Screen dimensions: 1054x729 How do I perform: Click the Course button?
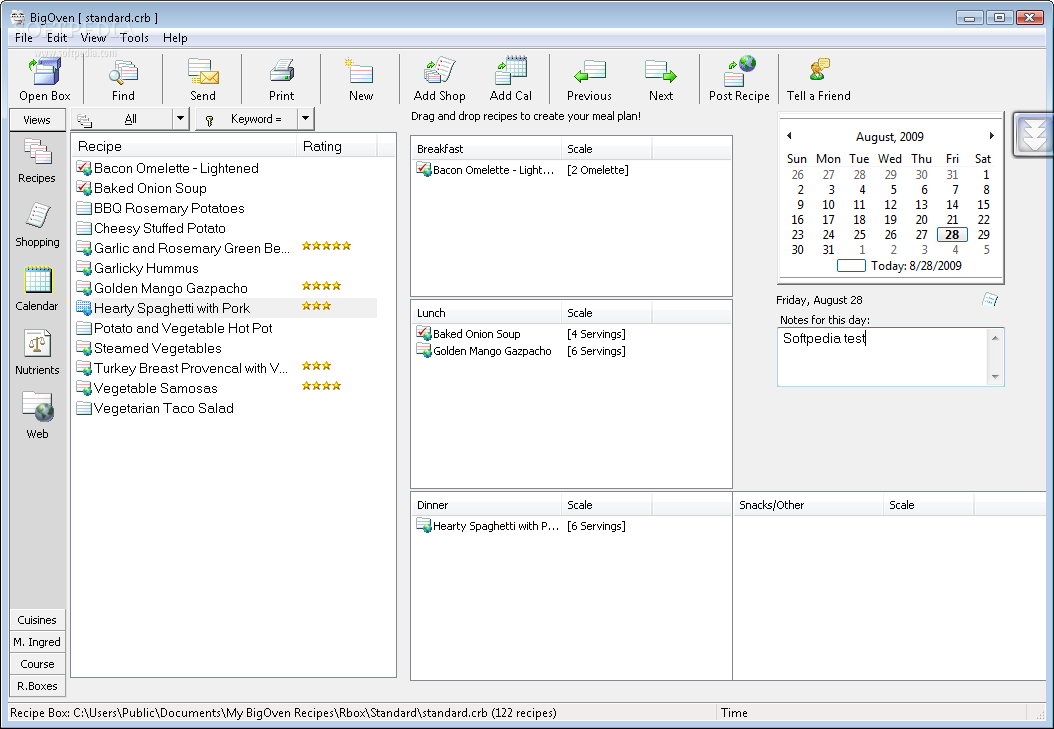[37, 664]
